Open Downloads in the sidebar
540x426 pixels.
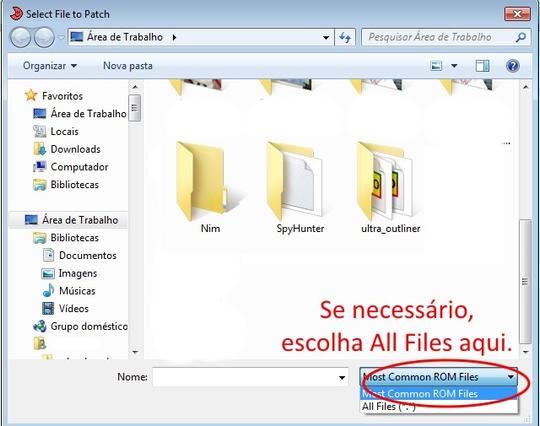[75, 149]
